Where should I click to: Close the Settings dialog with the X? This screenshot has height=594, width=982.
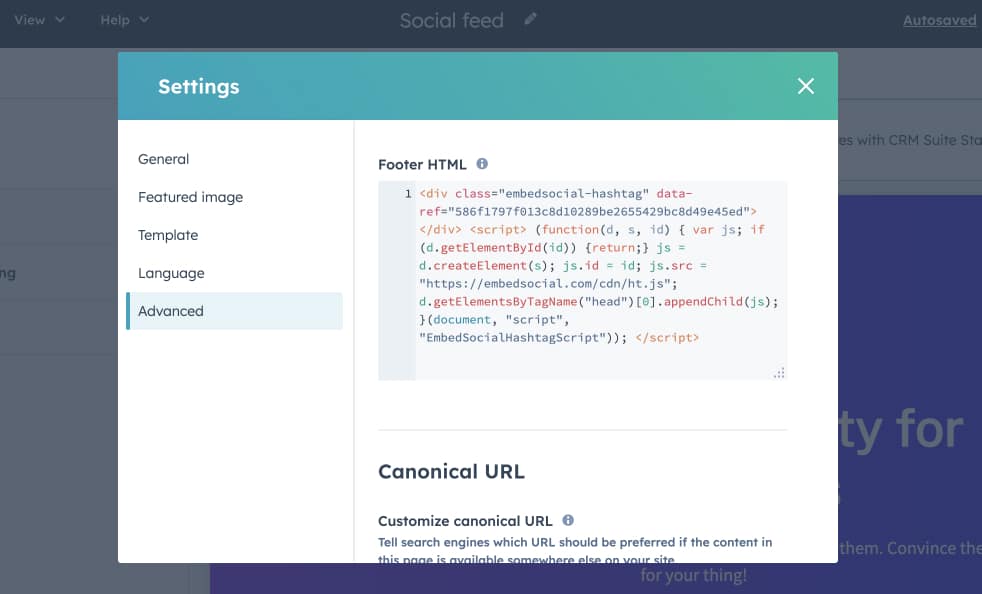pyautogui.click(x=805, y=86)
